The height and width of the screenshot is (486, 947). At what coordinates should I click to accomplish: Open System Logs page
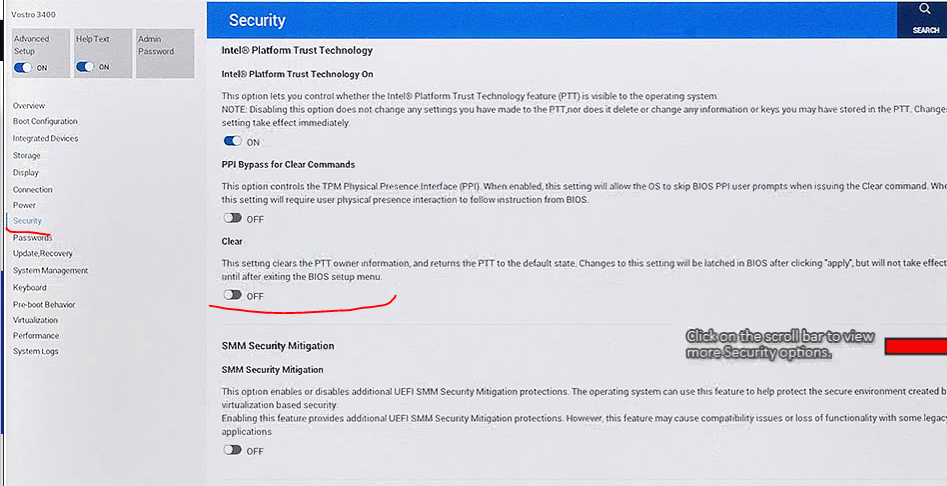(36, 351)
